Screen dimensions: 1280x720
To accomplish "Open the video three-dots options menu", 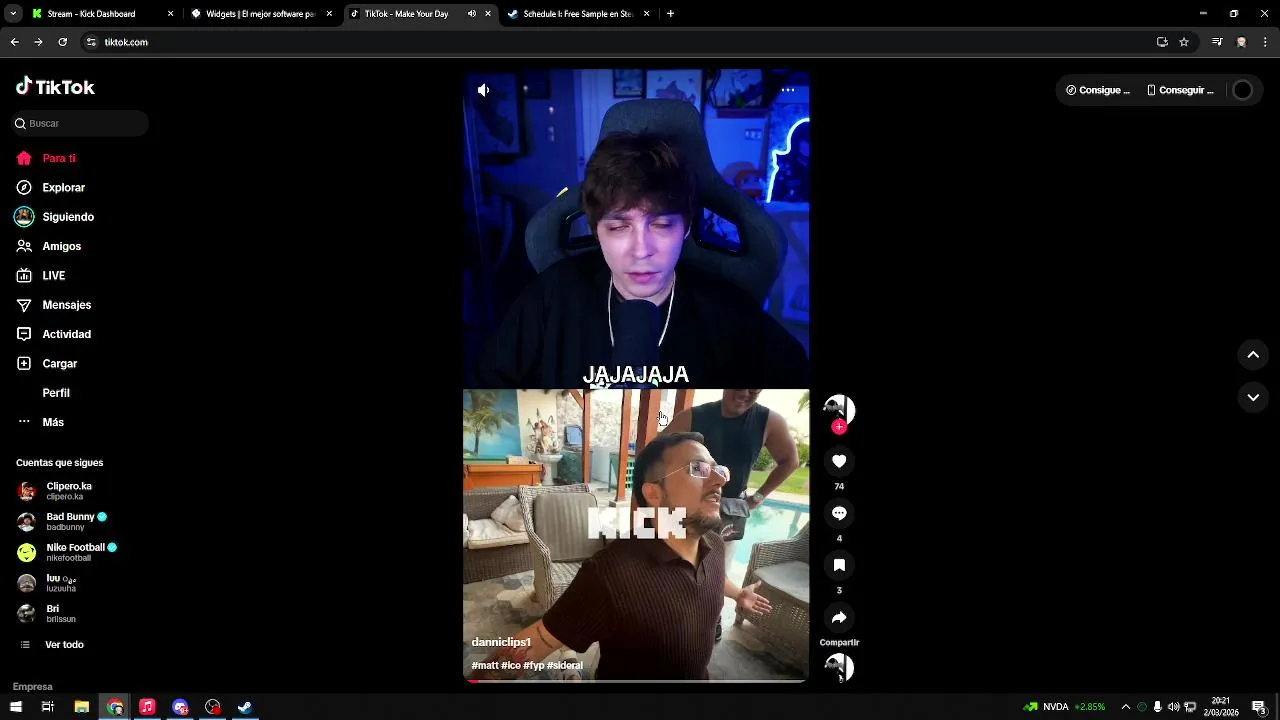I will [x=788, y=90].
